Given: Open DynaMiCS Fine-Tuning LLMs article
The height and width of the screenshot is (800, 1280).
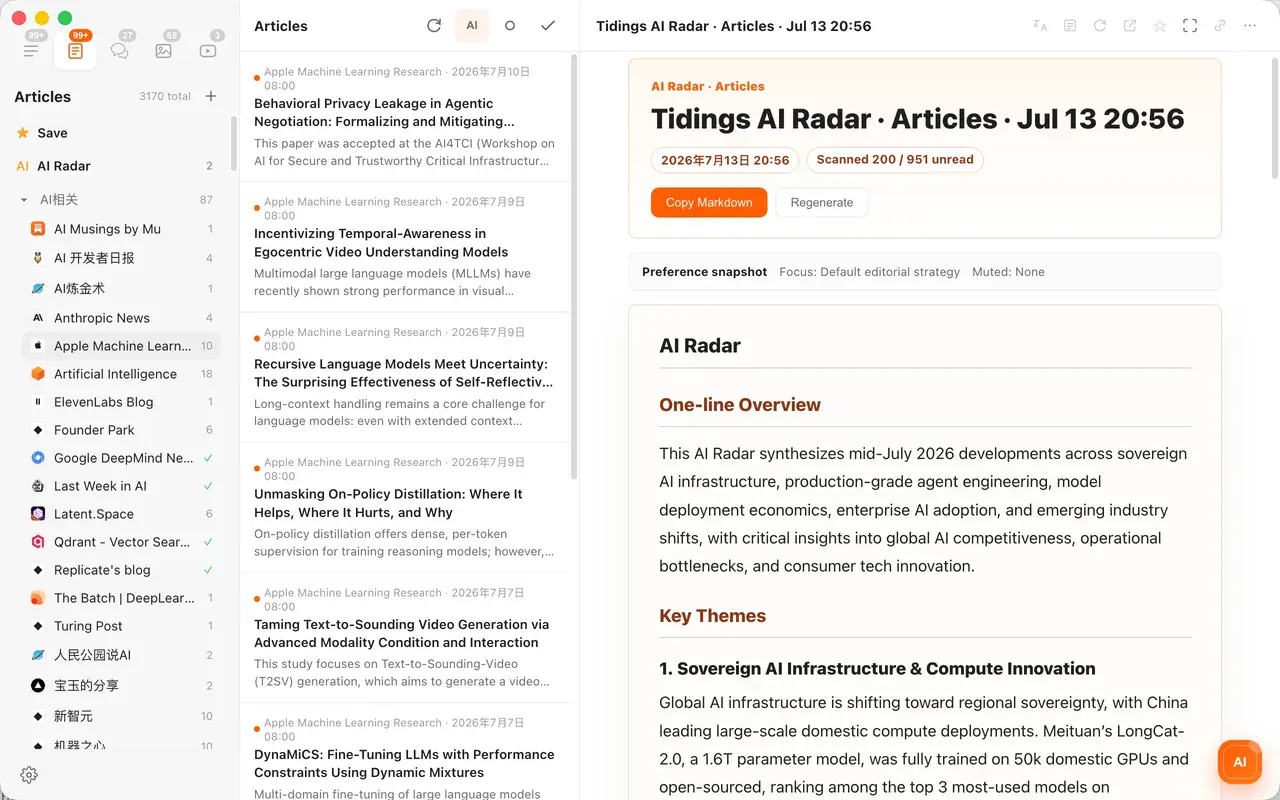Looking at the screenshot, I should pyautogui.click(x=404, y=752).
